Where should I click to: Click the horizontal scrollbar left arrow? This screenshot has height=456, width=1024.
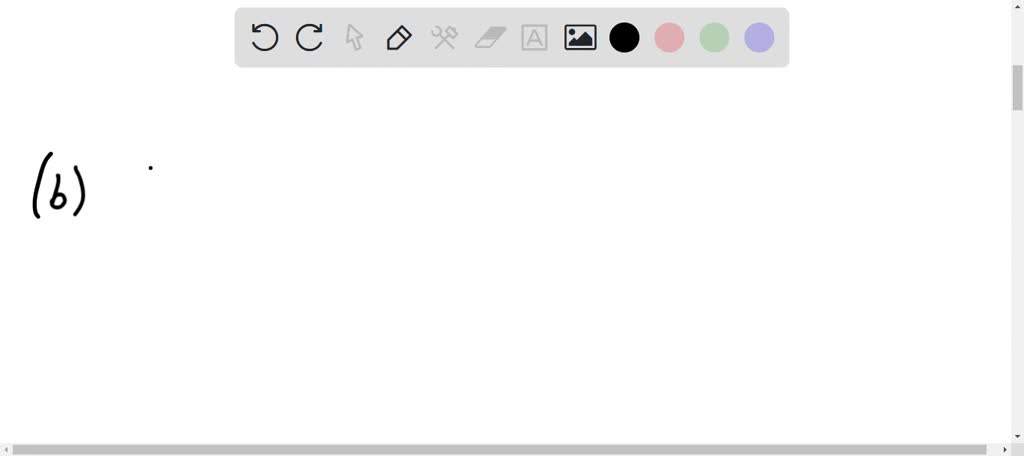point(5,450)
